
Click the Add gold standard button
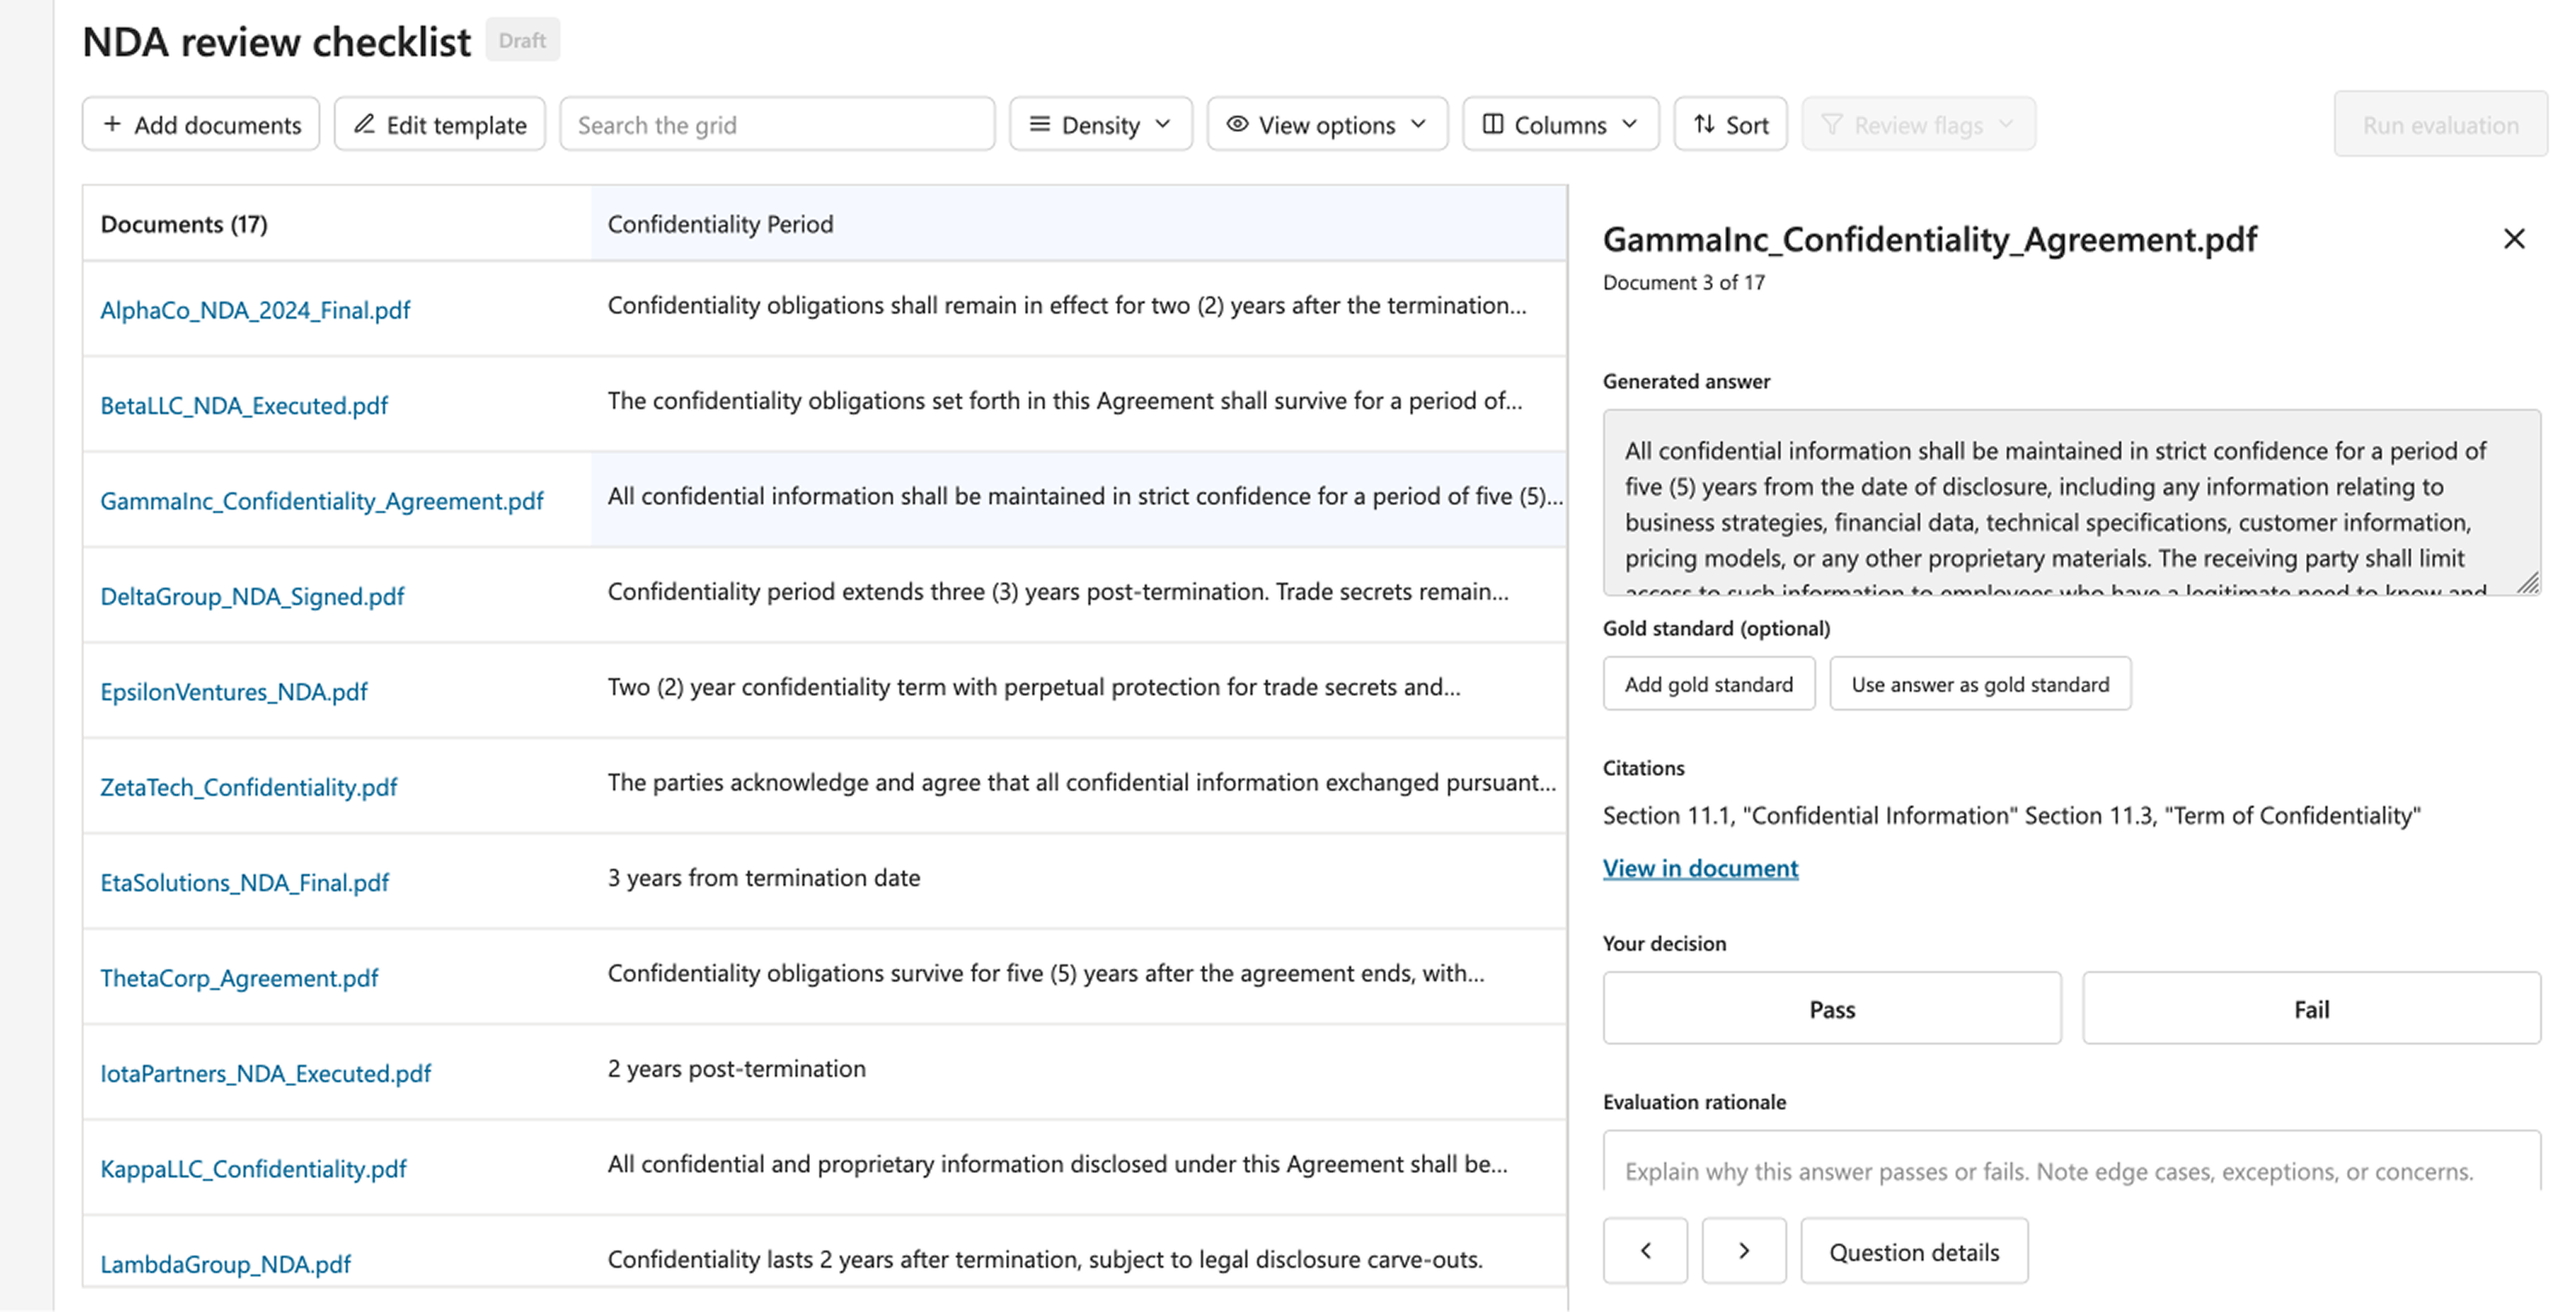point(1708,684)
